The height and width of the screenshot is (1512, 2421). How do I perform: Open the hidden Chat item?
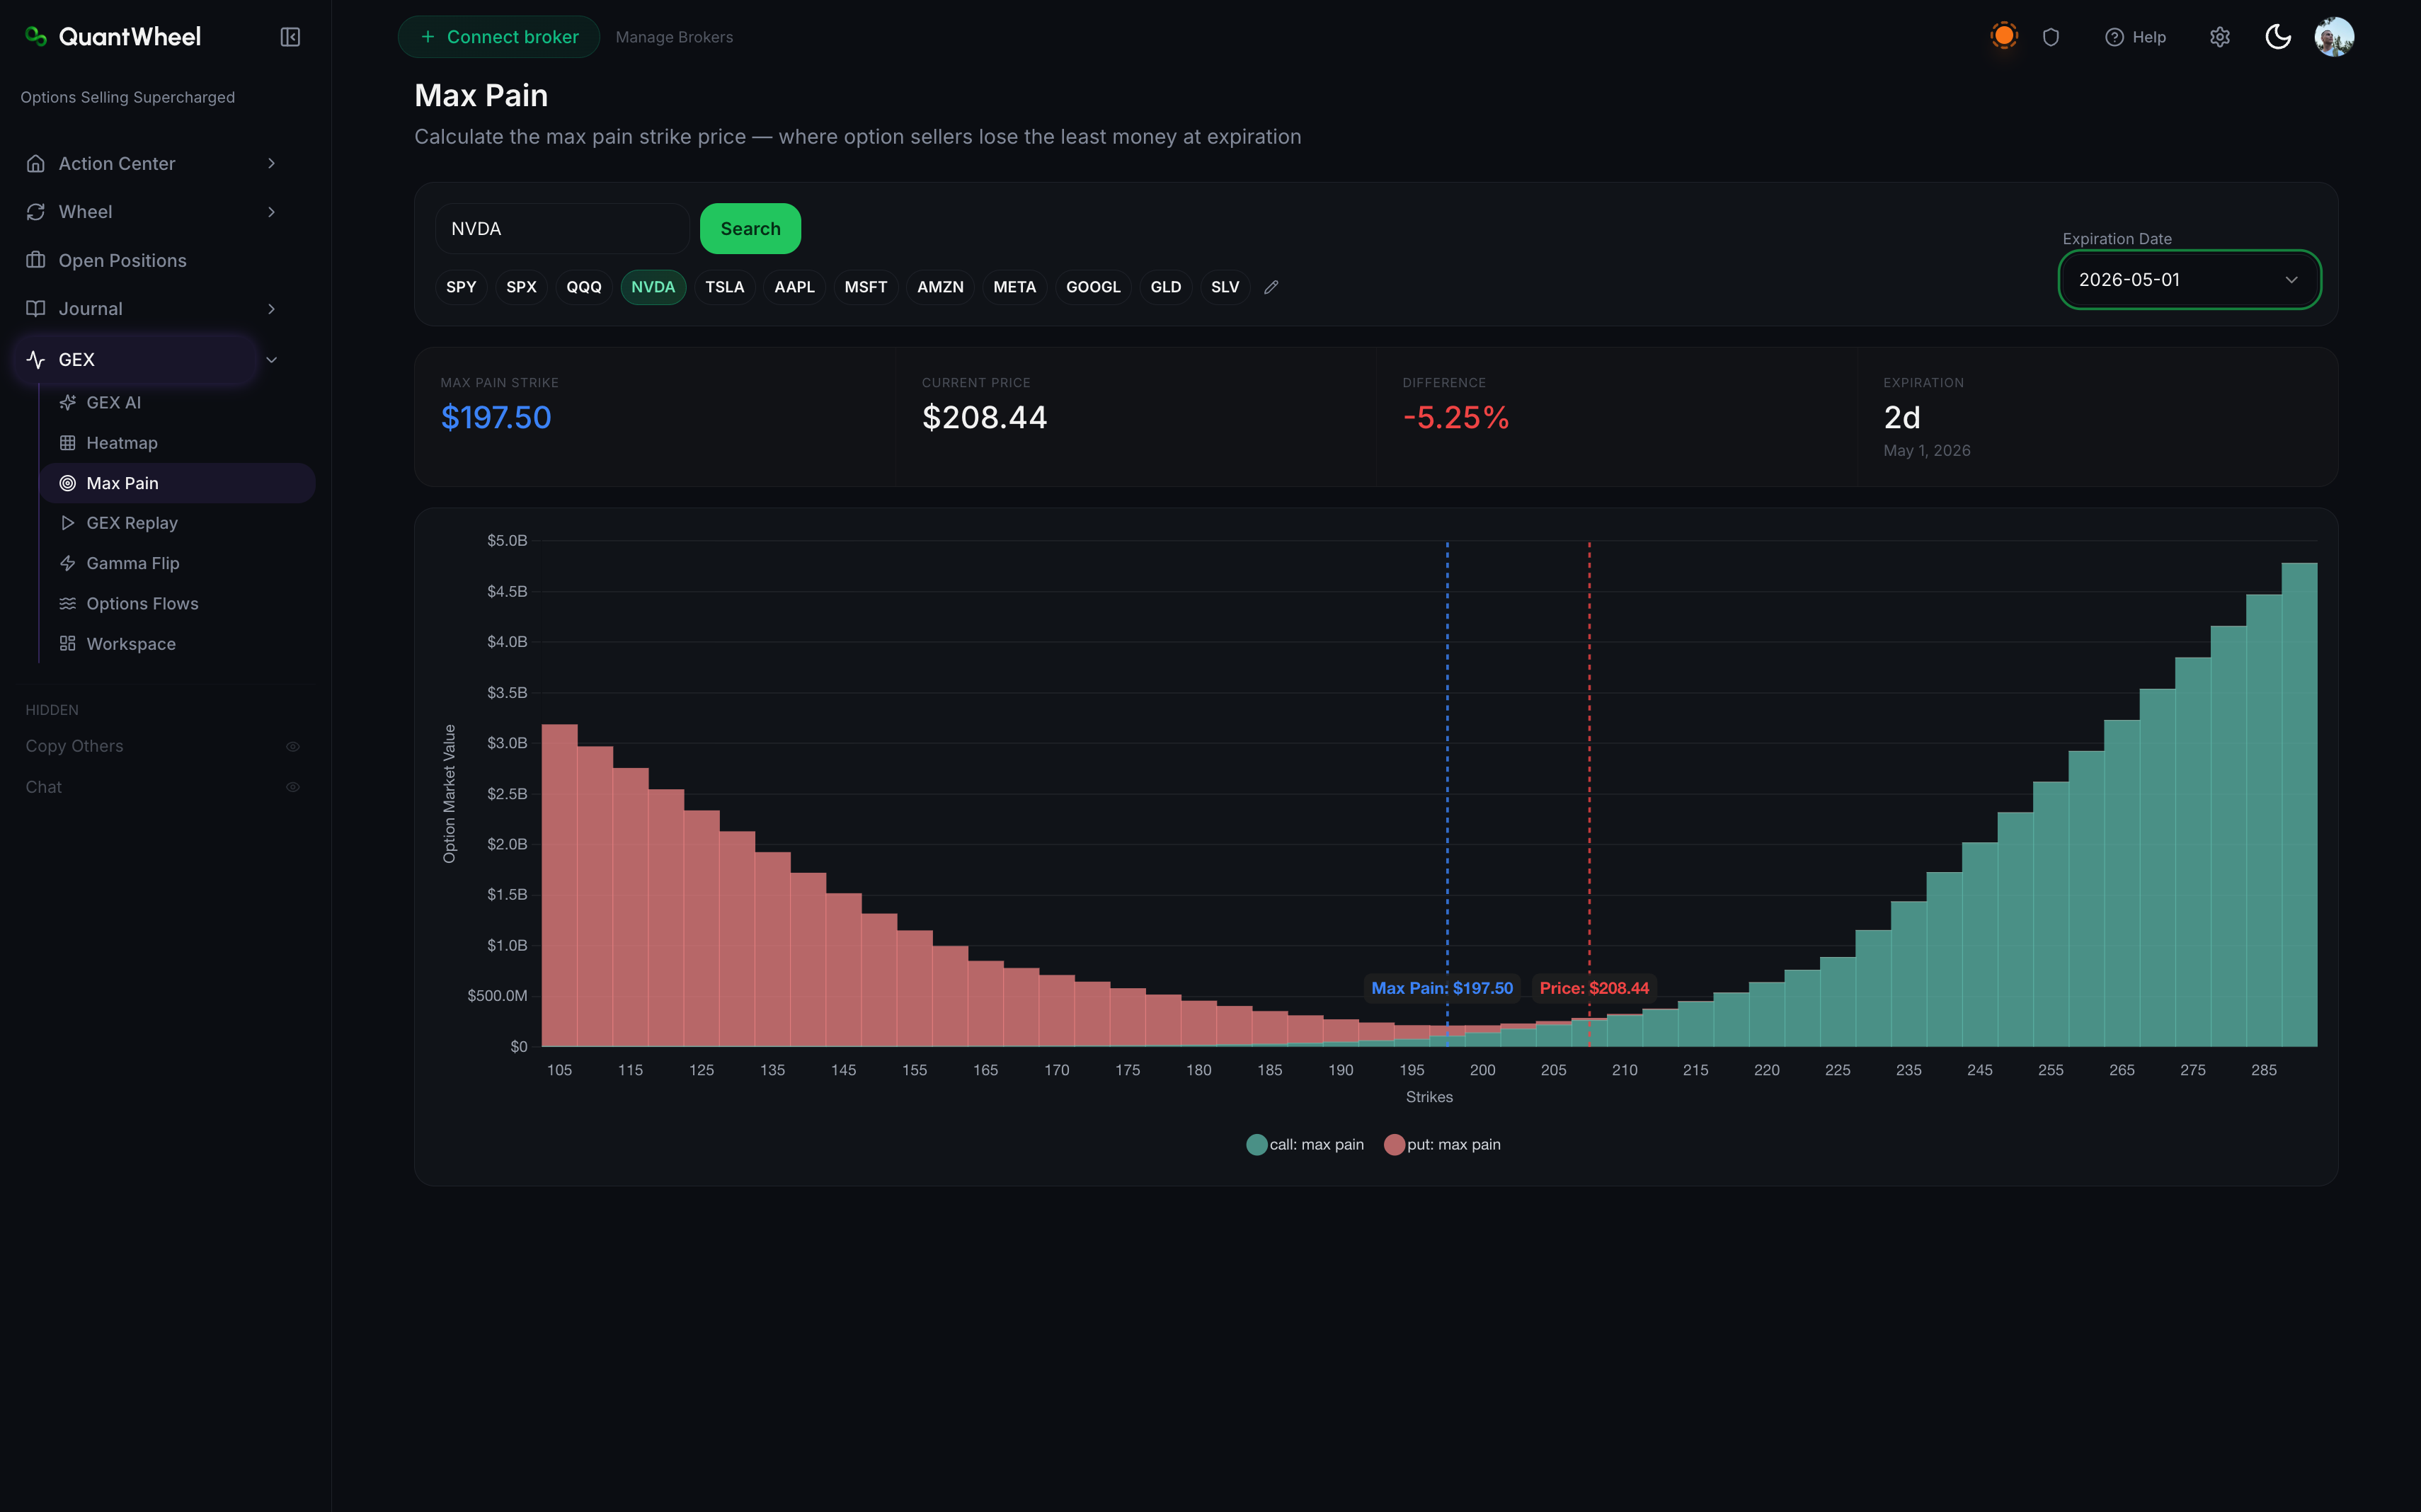[44, 787]
